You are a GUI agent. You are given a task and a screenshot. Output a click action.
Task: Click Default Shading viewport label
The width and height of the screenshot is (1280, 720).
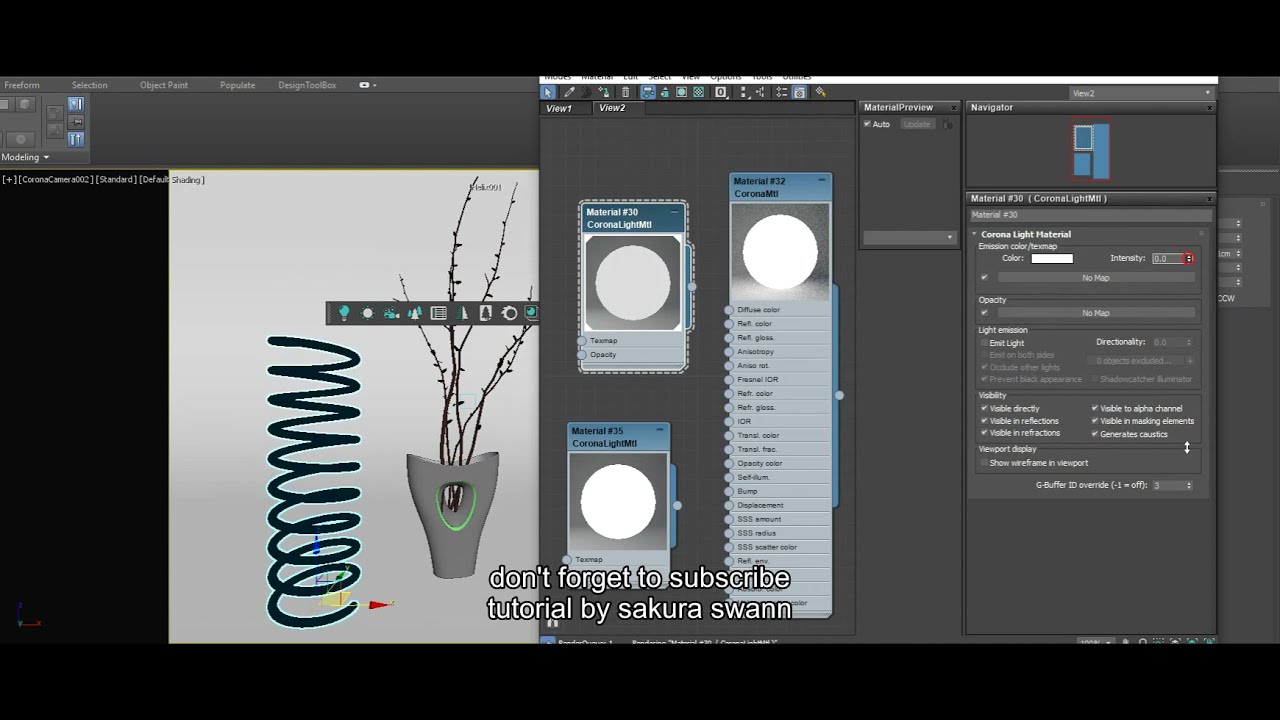pos(172,180)
